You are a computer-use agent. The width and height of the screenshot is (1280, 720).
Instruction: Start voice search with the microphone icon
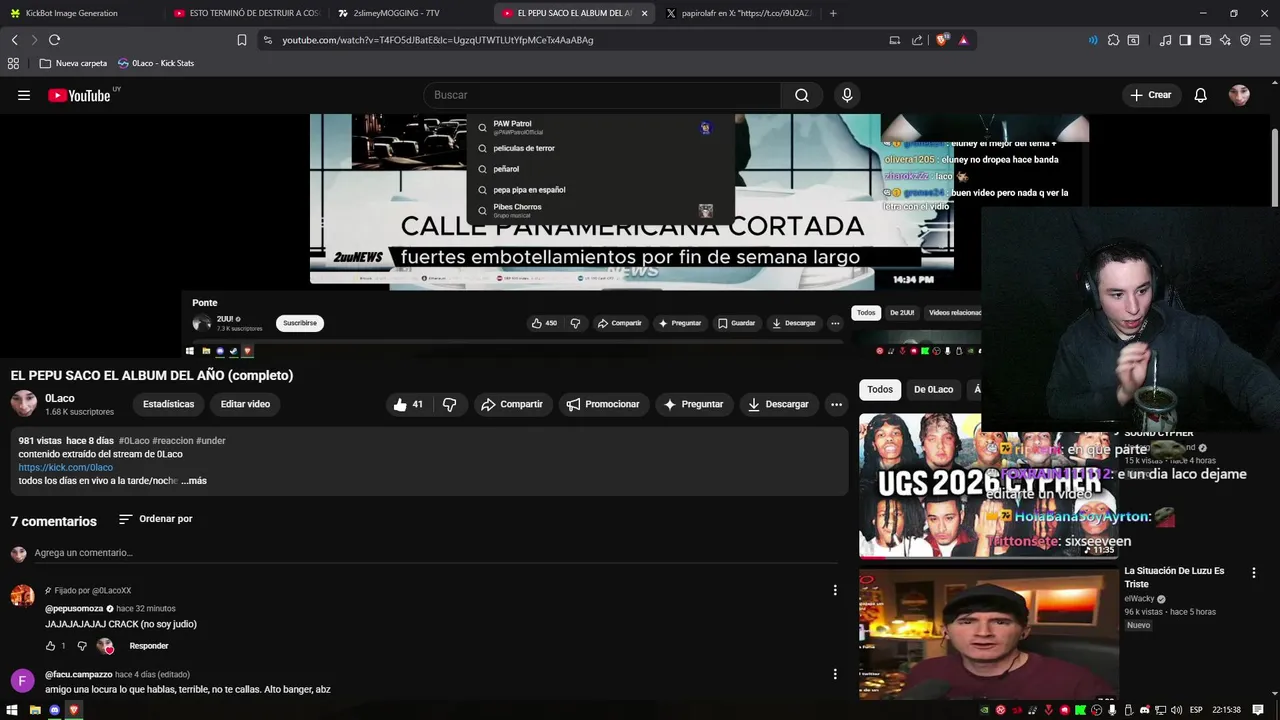click(847, 95)
